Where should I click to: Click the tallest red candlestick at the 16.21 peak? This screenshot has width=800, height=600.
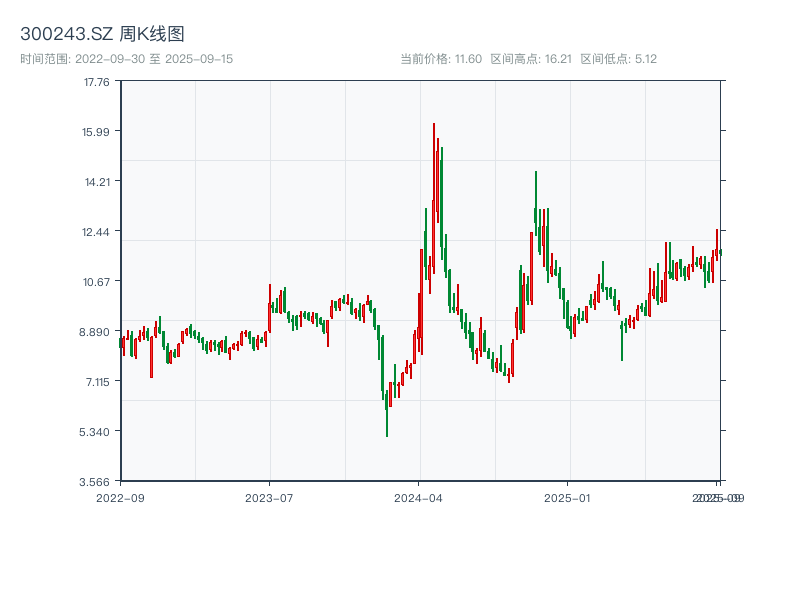pyautogui.click(x=434, y=199)
